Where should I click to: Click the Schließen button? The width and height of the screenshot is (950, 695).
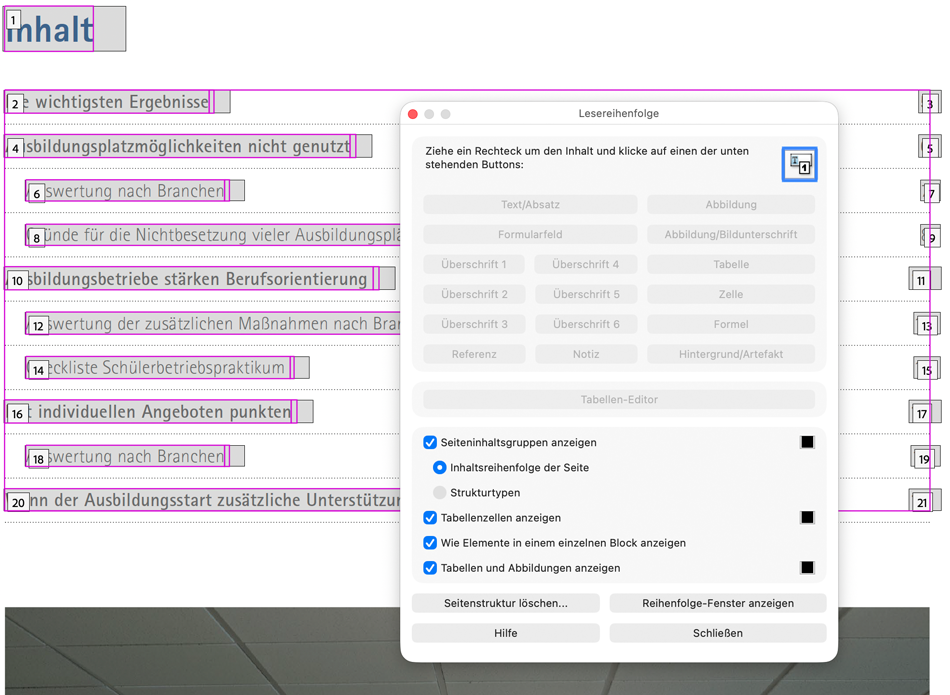click(x=718, y=633)
